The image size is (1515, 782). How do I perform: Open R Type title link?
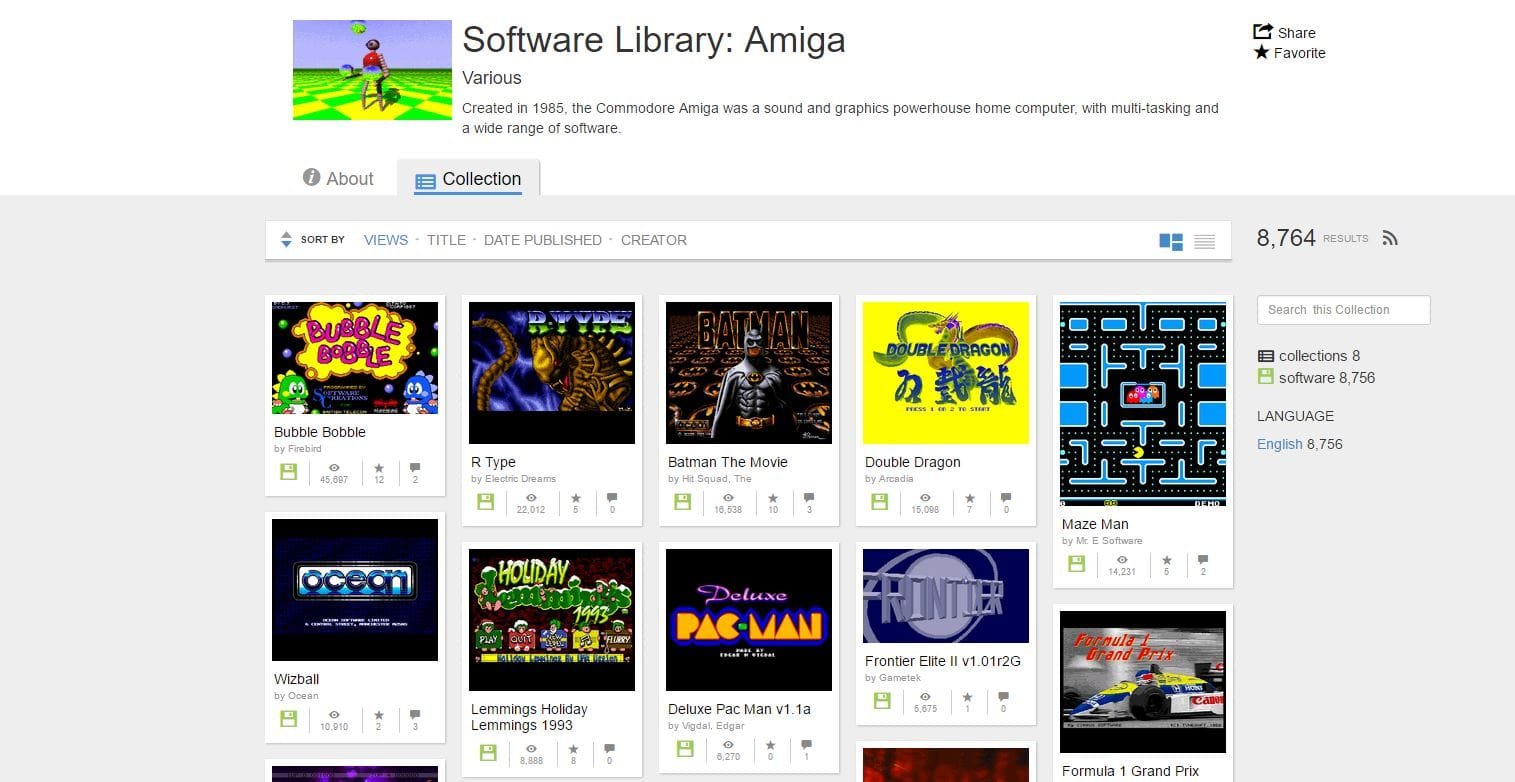tap(493, 462)
